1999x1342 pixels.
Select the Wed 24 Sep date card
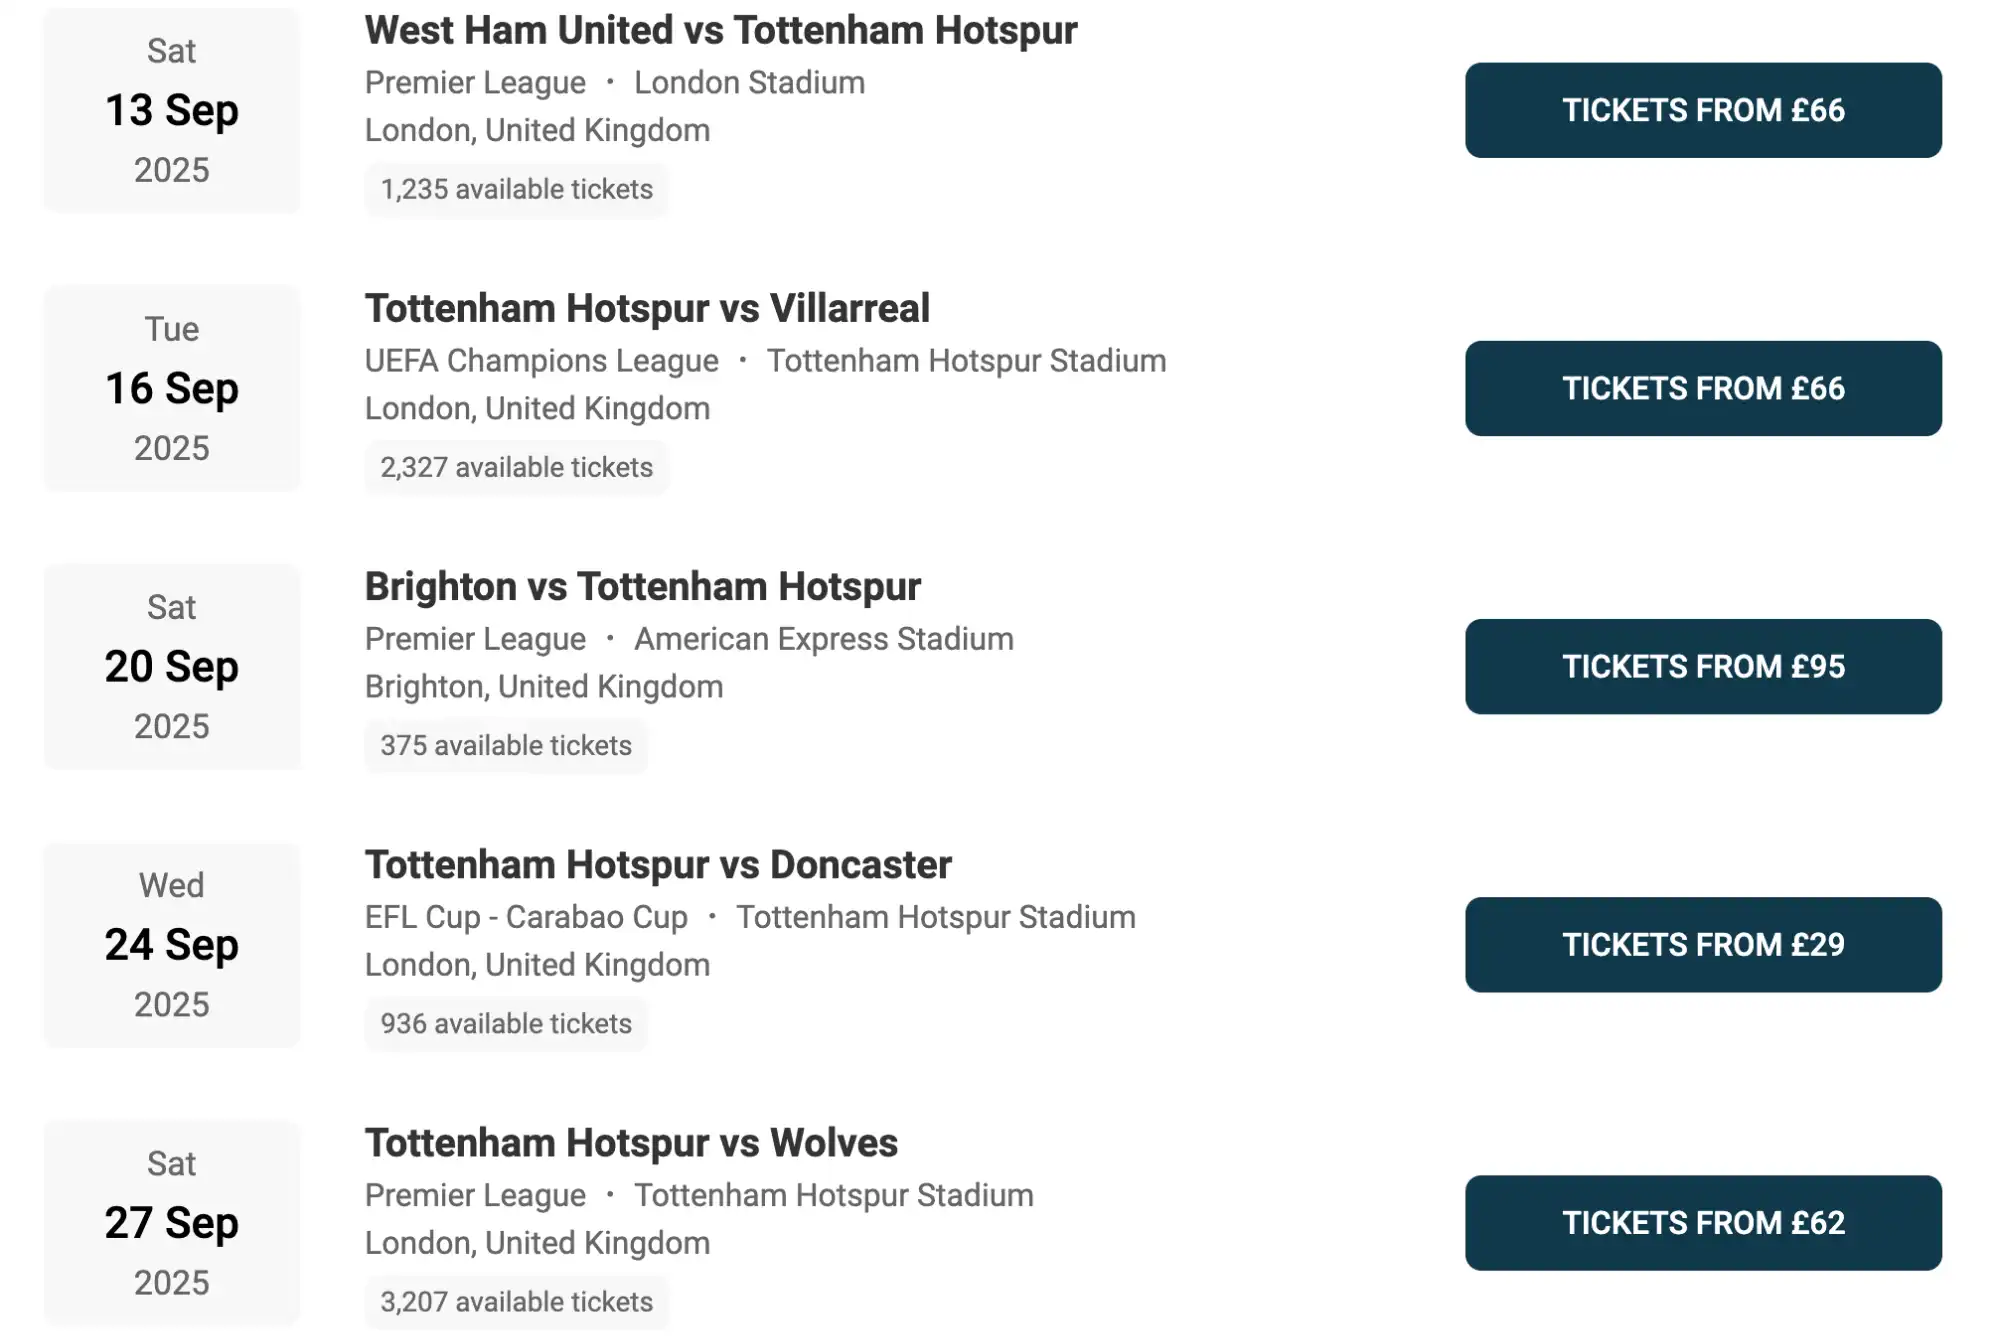coord(171,944)
